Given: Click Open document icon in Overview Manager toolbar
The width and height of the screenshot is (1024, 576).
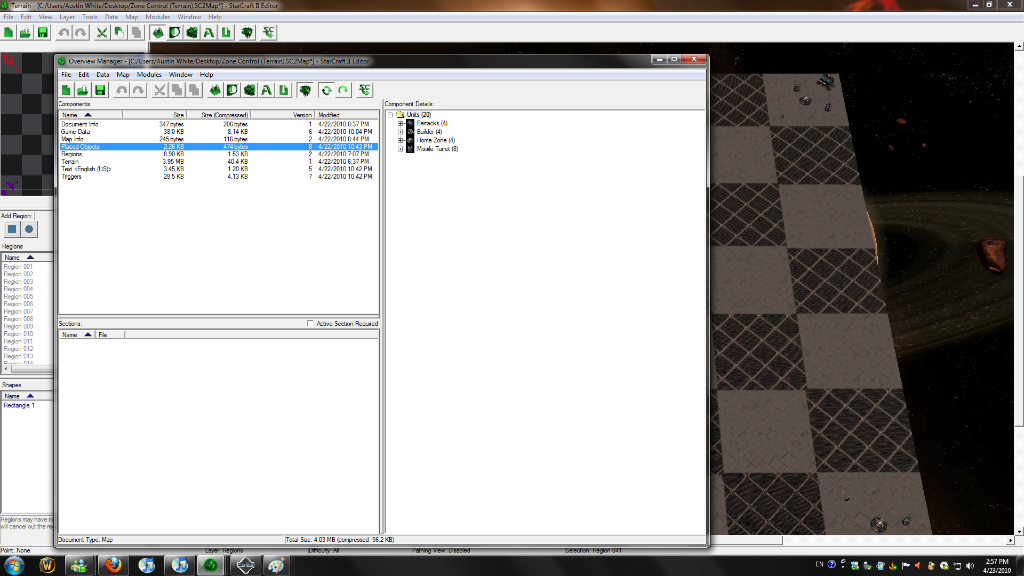Looking at the screenshot, I should click(x=83, y=90).
